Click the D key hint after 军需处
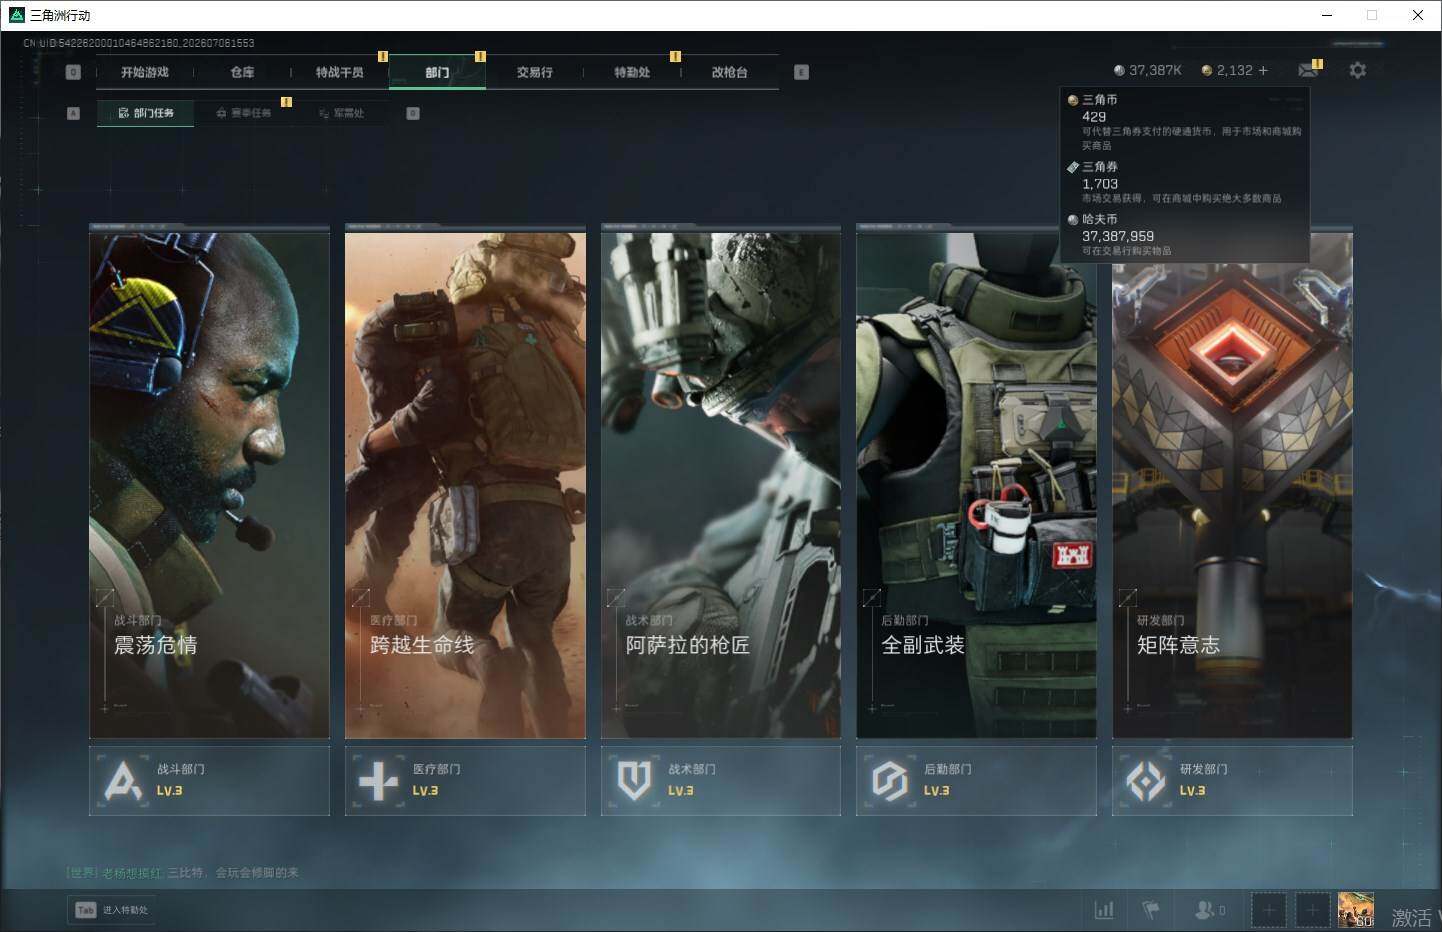Viewport: 1442px width, 932px height. click(x=413, y=113)
